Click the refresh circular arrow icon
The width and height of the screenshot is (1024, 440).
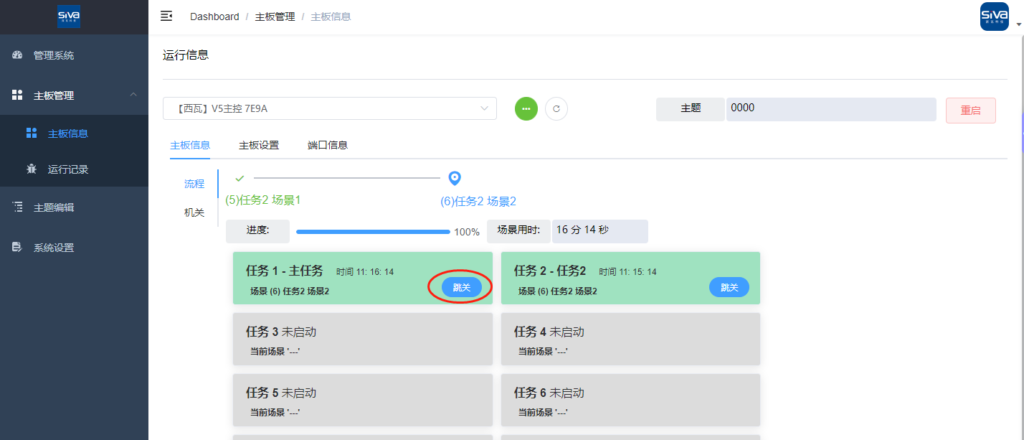[x=556, y=109]
